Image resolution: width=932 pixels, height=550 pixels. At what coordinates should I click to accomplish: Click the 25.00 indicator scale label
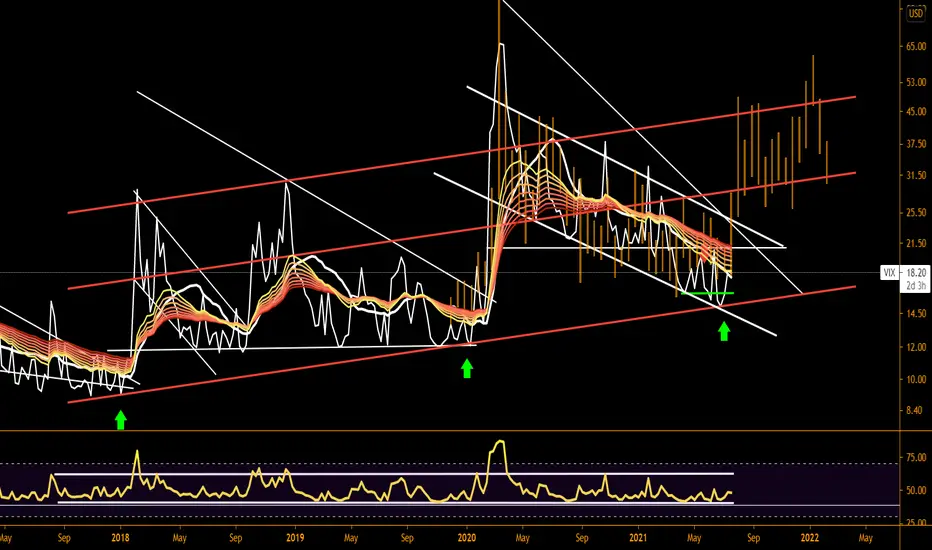(916, 523)
